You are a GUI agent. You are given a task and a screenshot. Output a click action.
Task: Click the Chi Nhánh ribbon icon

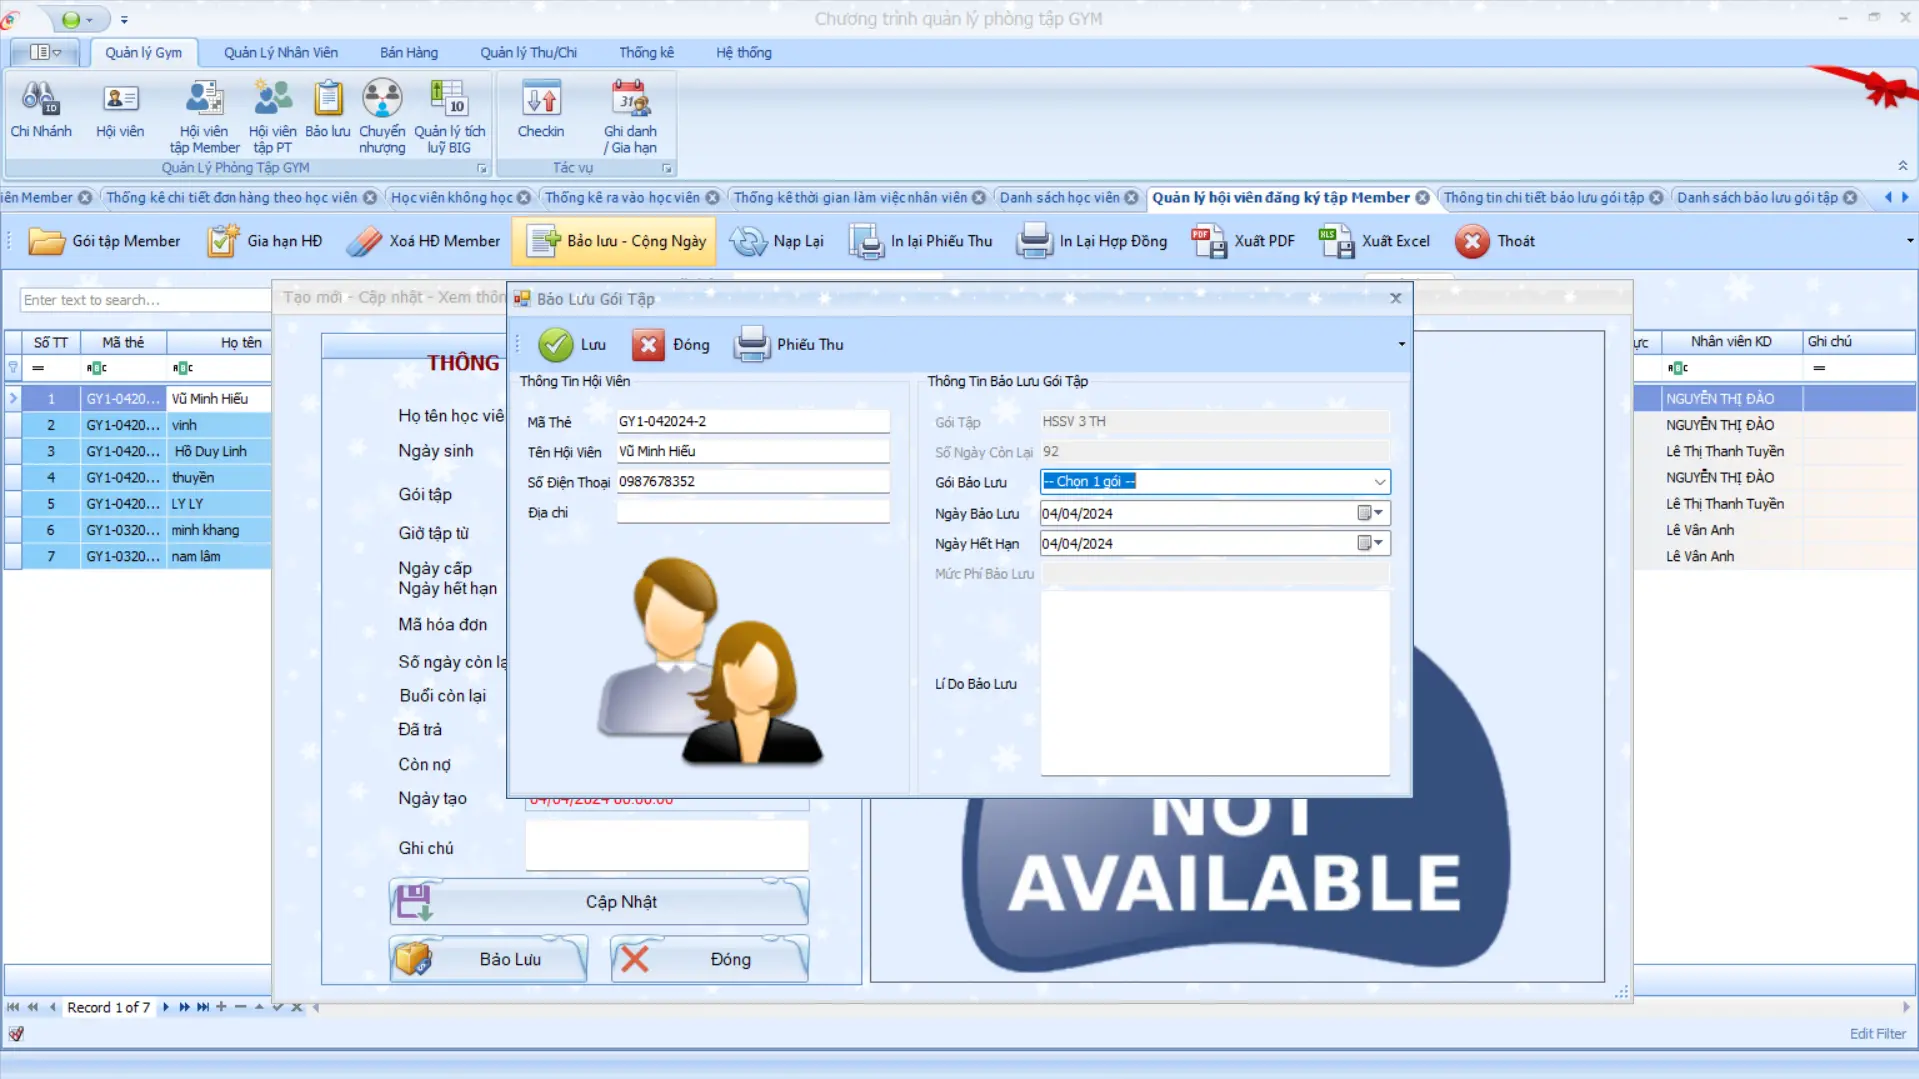point(40,100)
